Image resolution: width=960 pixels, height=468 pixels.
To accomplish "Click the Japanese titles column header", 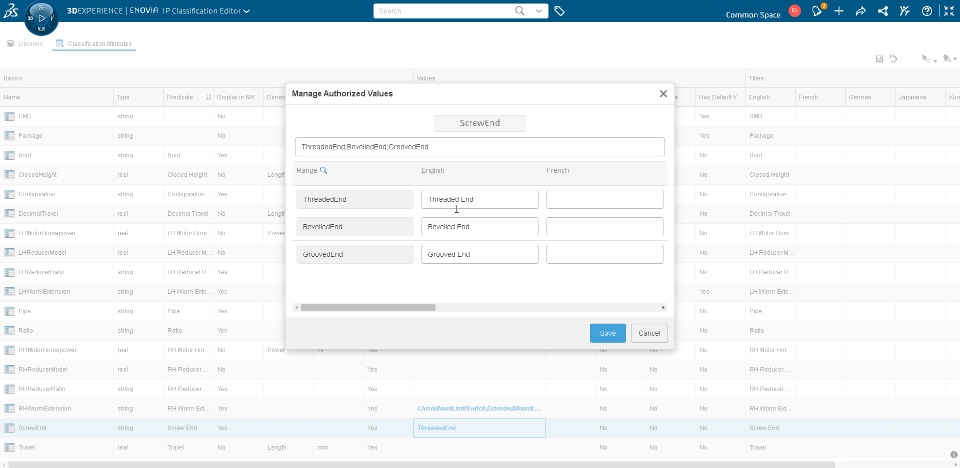I will (x=920, y=97).
